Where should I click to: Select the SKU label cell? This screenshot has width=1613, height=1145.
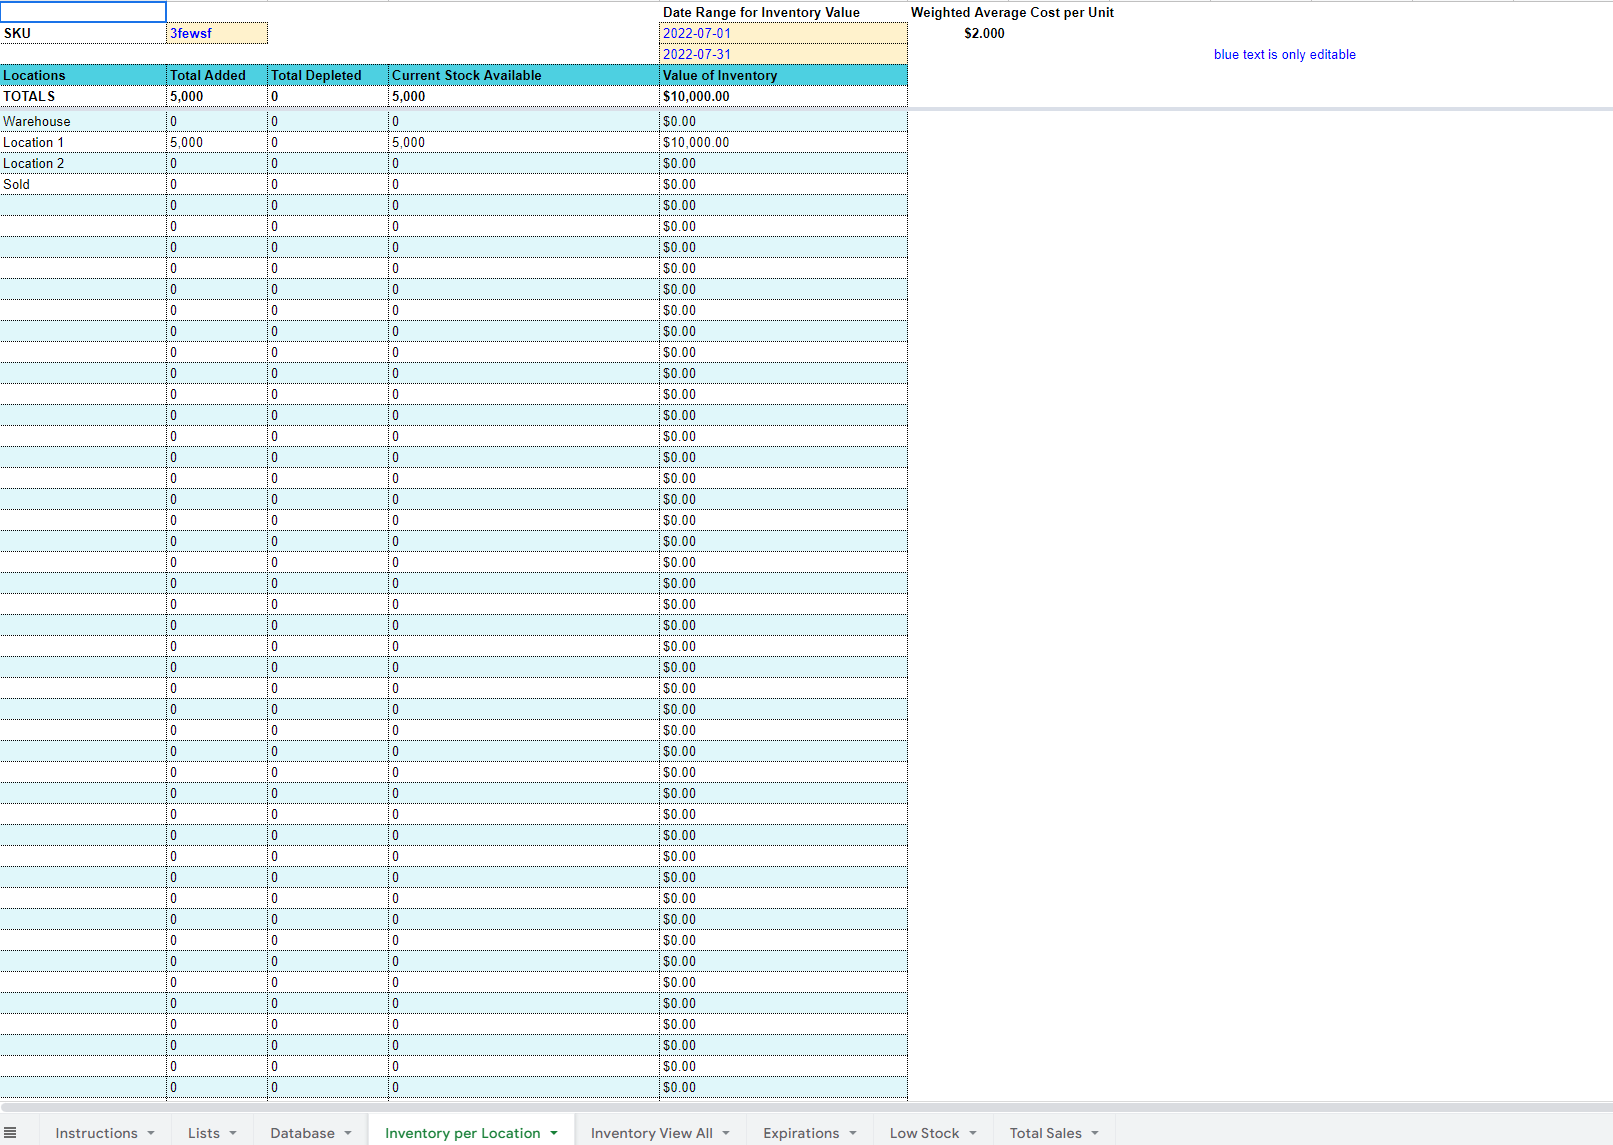[83, 33]
